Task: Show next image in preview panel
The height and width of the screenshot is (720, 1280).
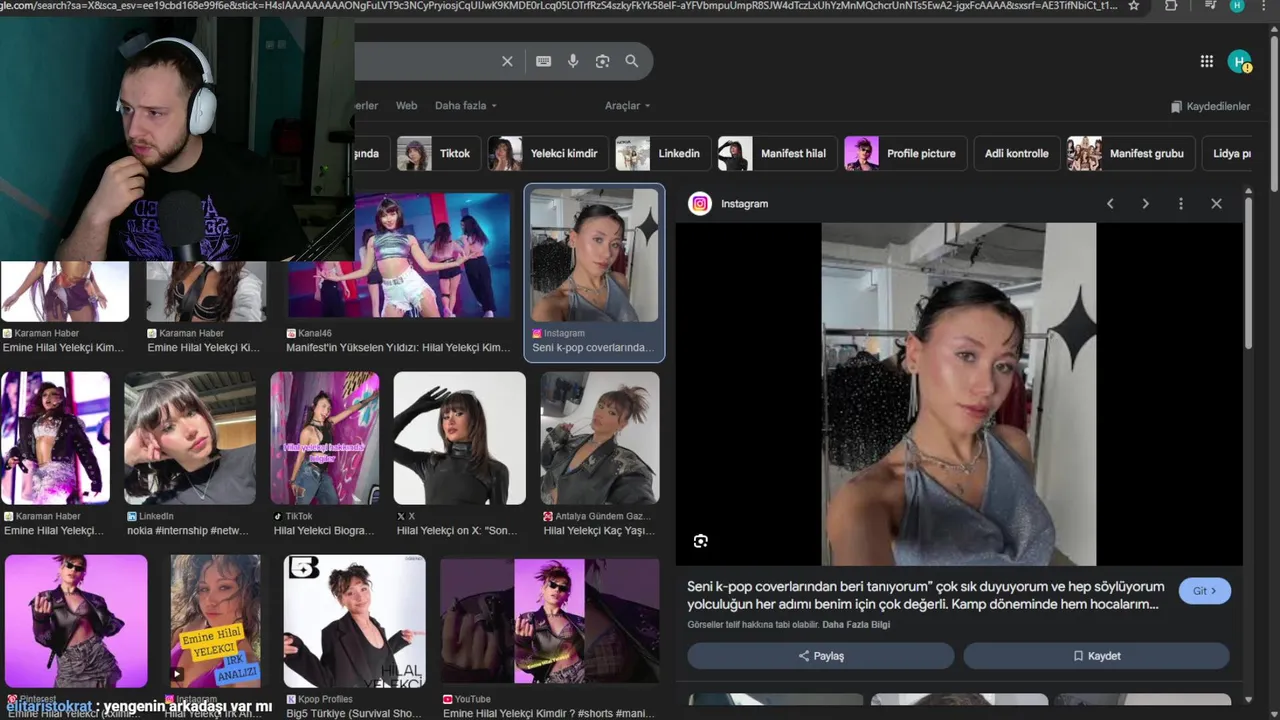Action: 1145,203
